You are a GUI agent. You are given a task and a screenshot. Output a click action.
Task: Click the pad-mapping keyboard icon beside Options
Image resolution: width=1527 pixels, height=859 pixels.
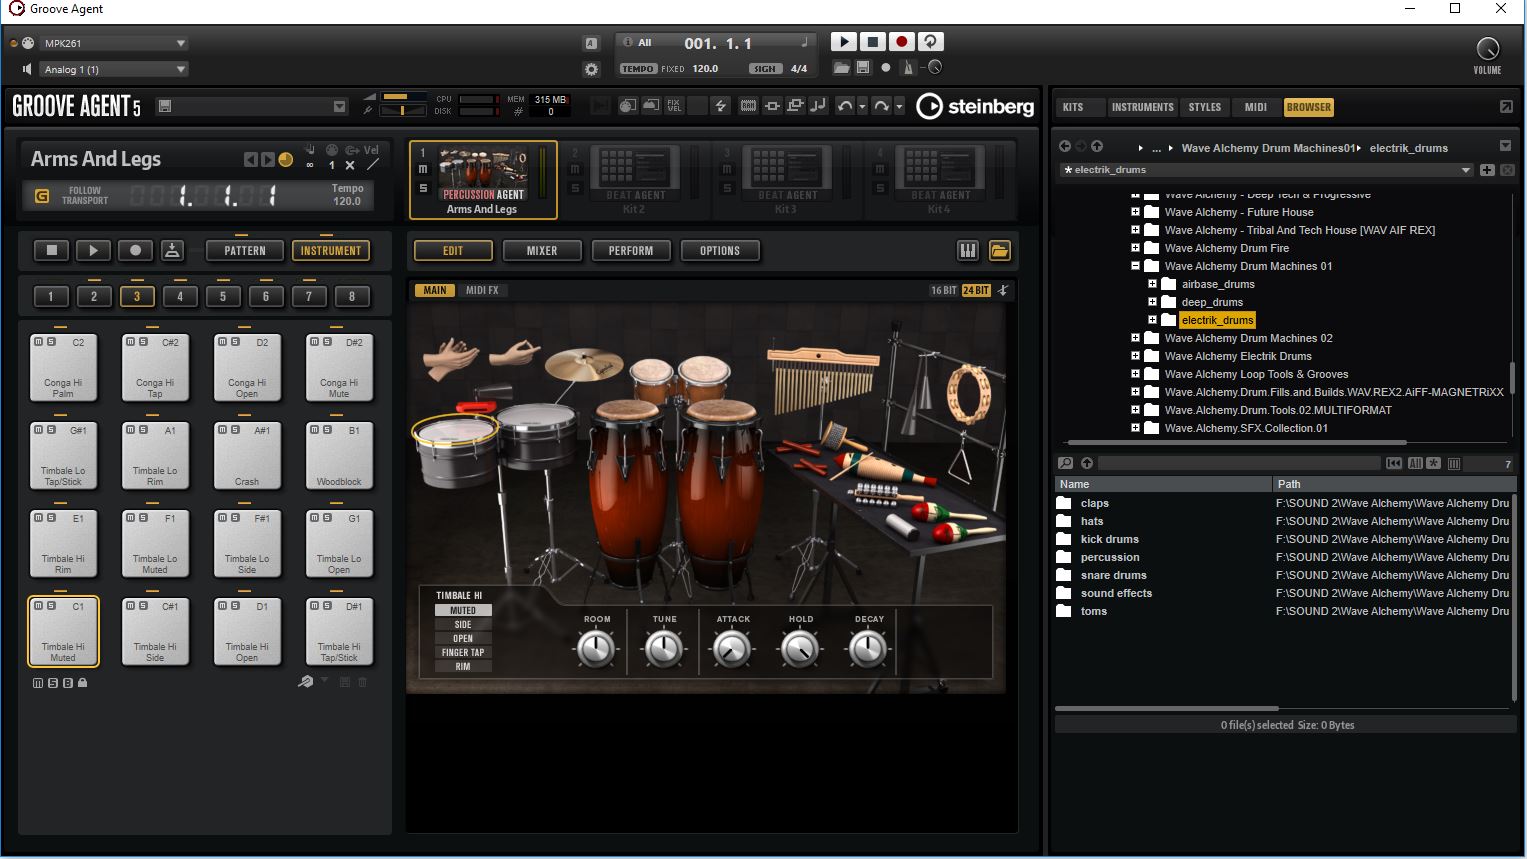(x=967, y=251)
